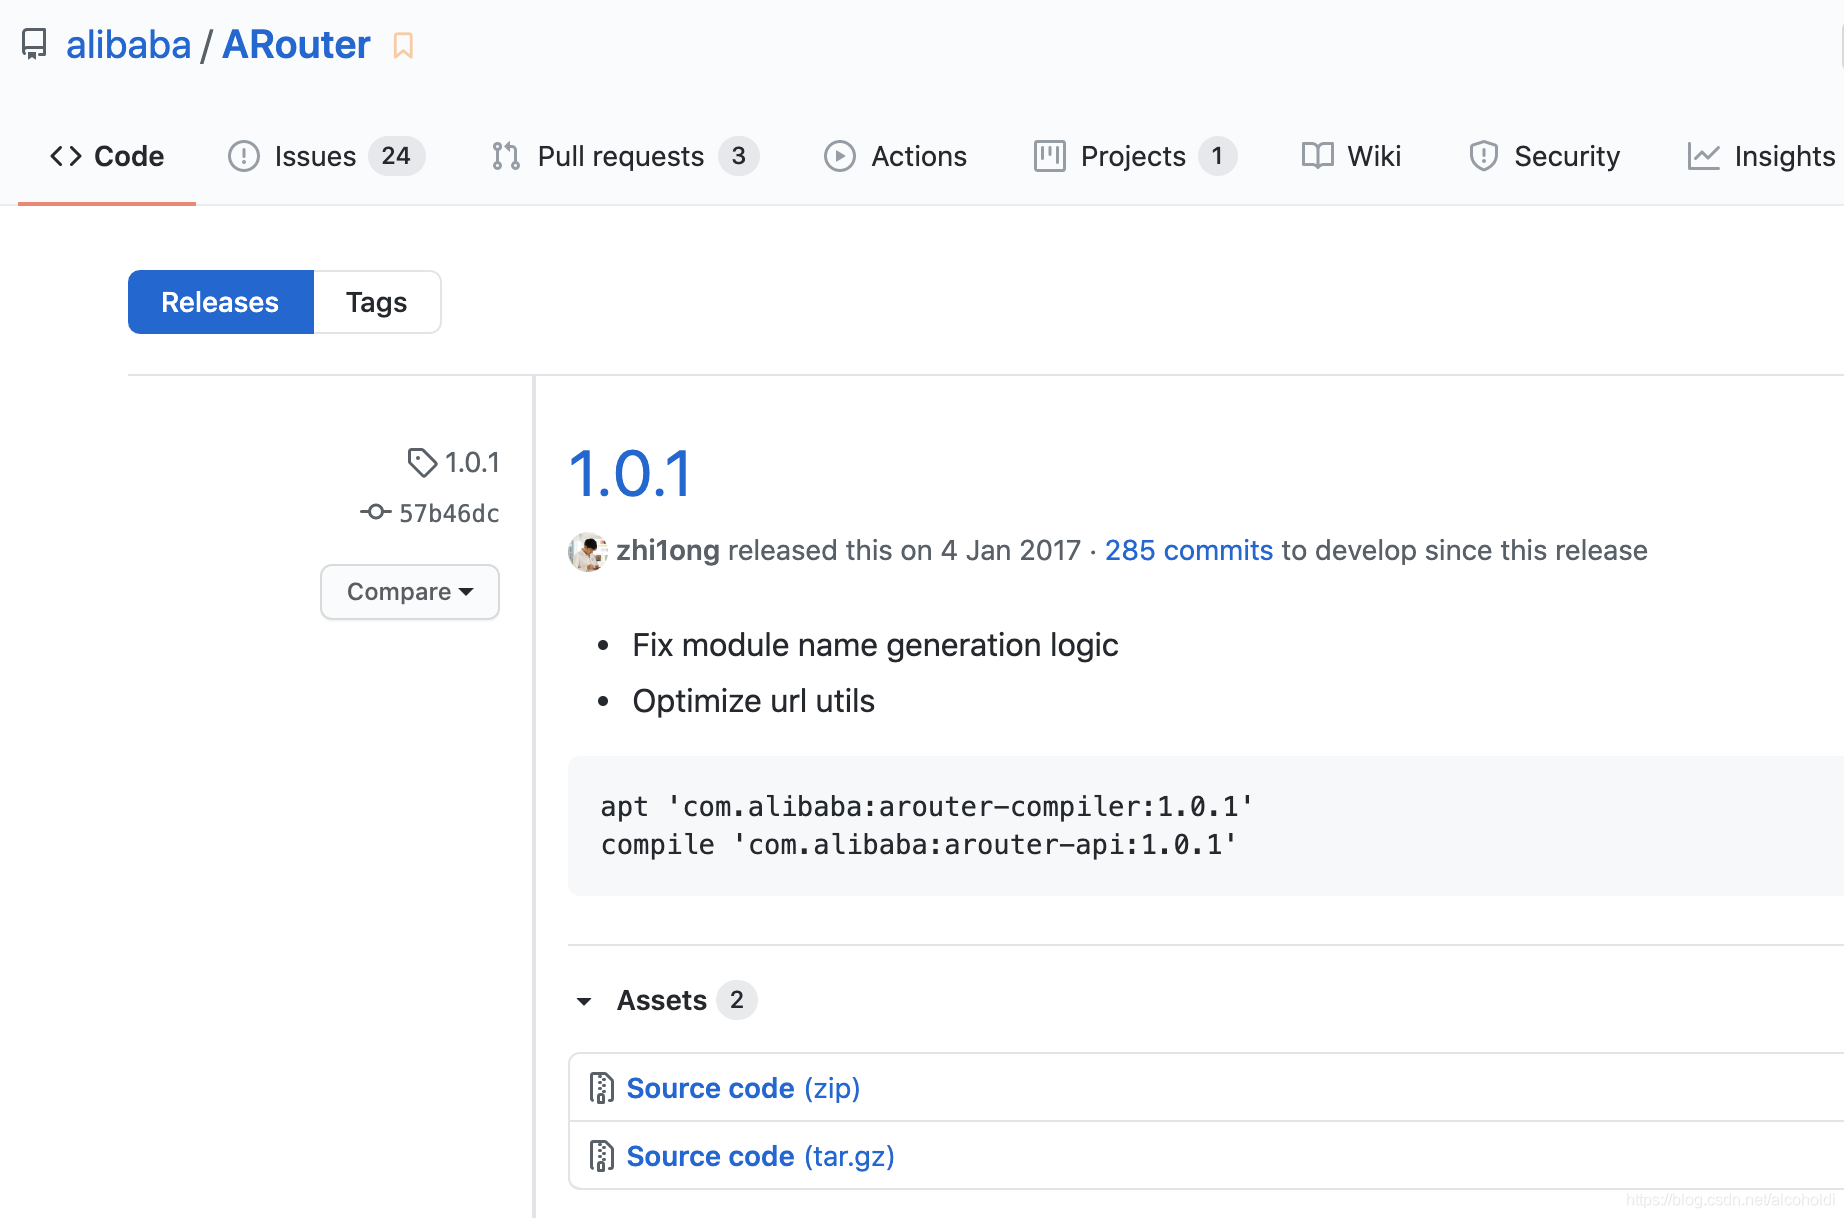Open the Security tab

(x=1545, y=156)
